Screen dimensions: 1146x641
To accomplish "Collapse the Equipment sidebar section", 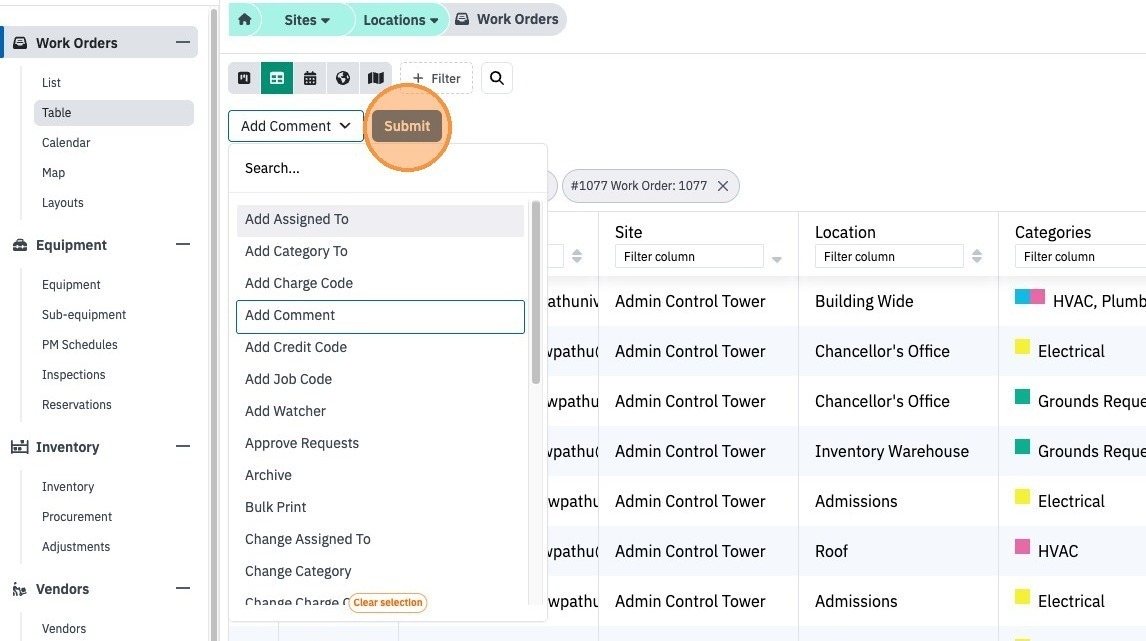I will pos(183,244).
